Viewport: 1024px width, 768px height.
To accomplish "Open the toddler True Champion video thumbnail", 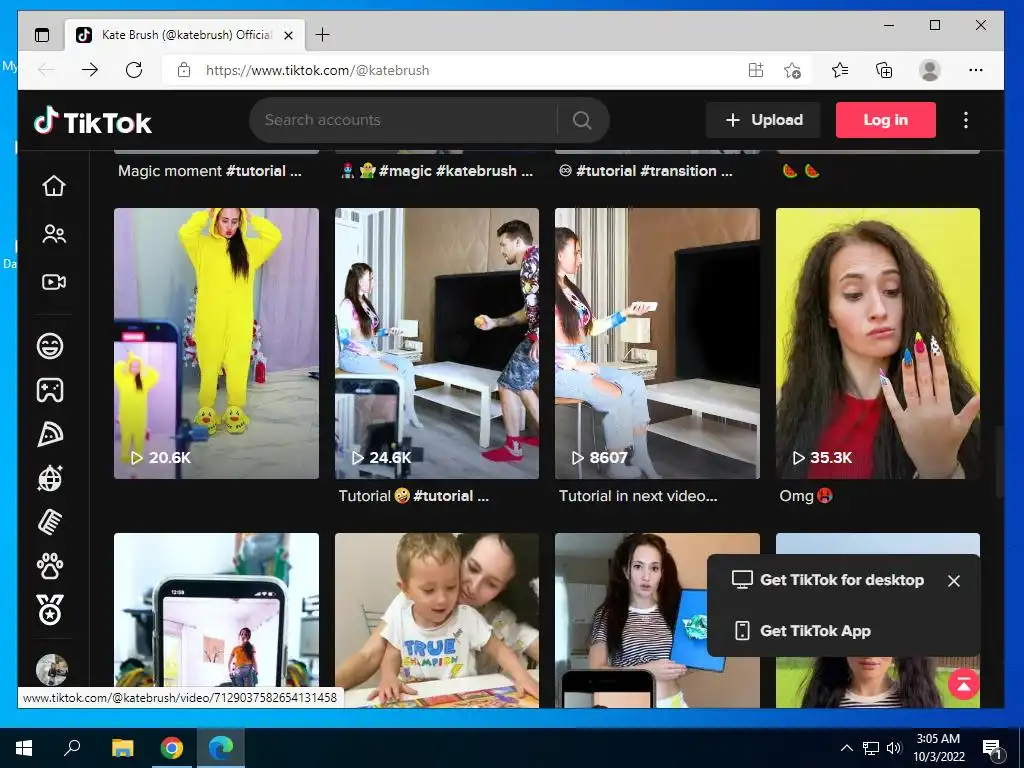I will tap(437, 620).
